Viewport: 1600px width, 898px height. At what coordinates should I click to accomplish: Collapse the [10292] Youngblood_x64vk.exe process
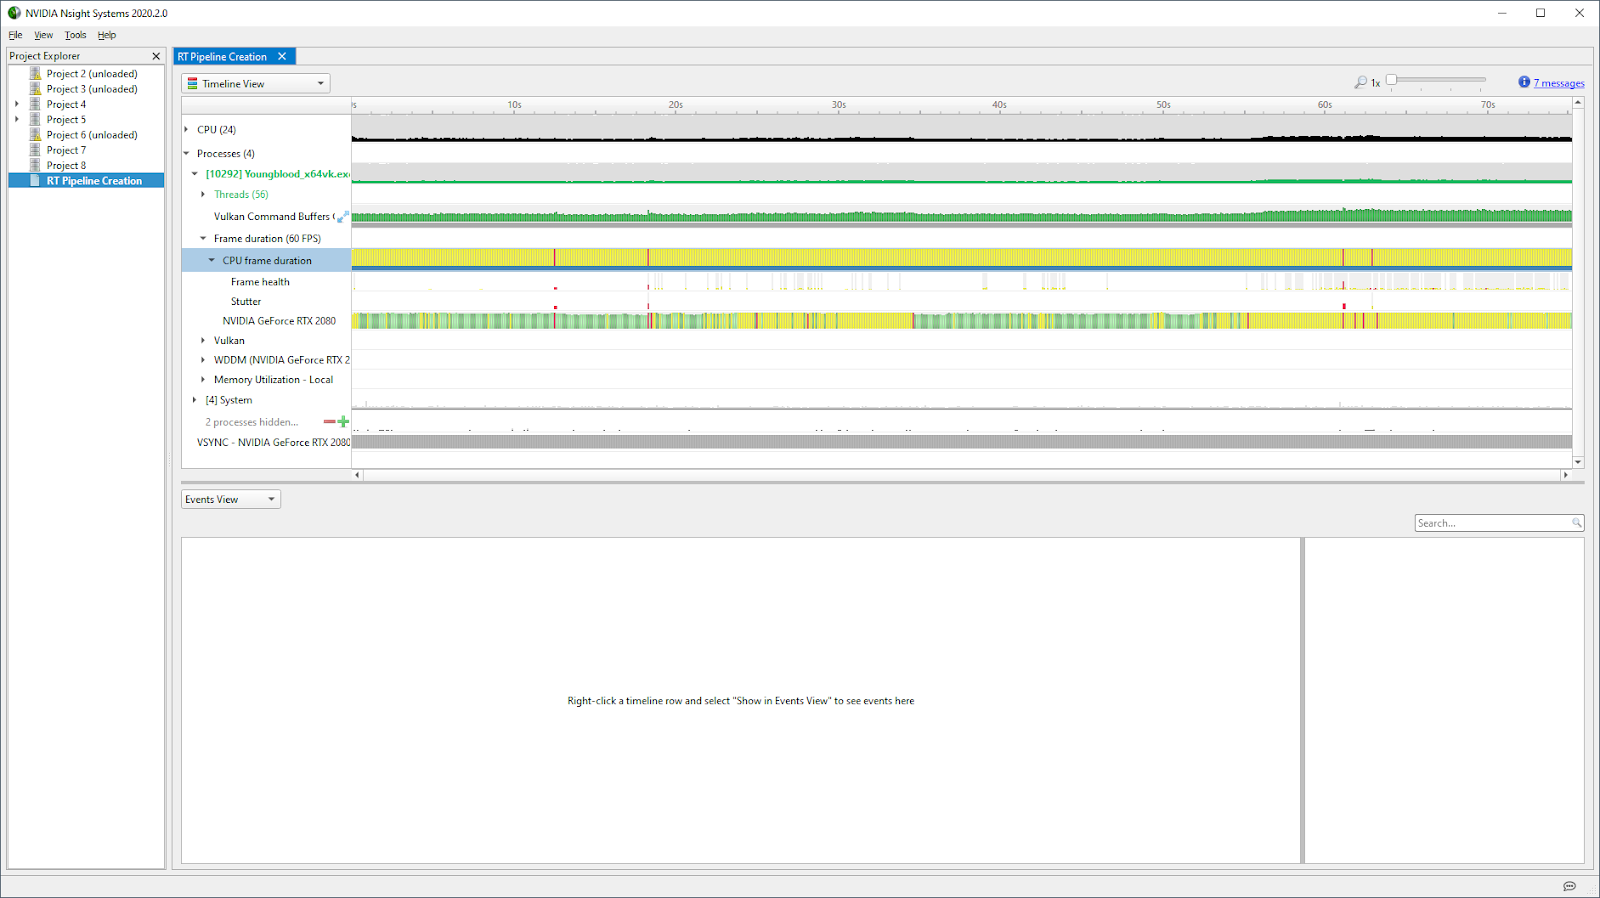[x=195, y=174]
